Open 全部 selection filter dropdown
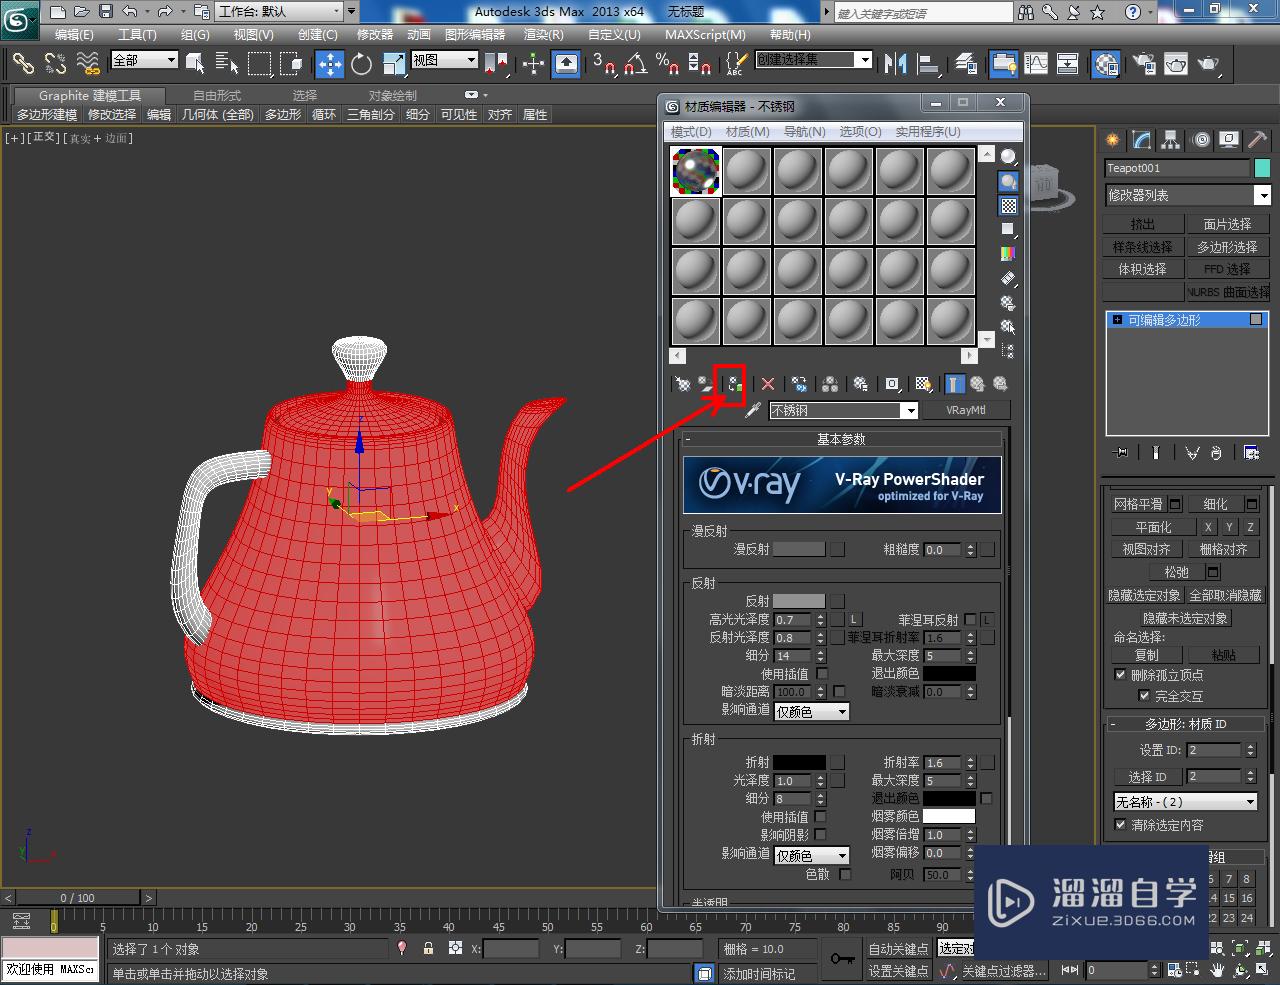 [144, 60]
